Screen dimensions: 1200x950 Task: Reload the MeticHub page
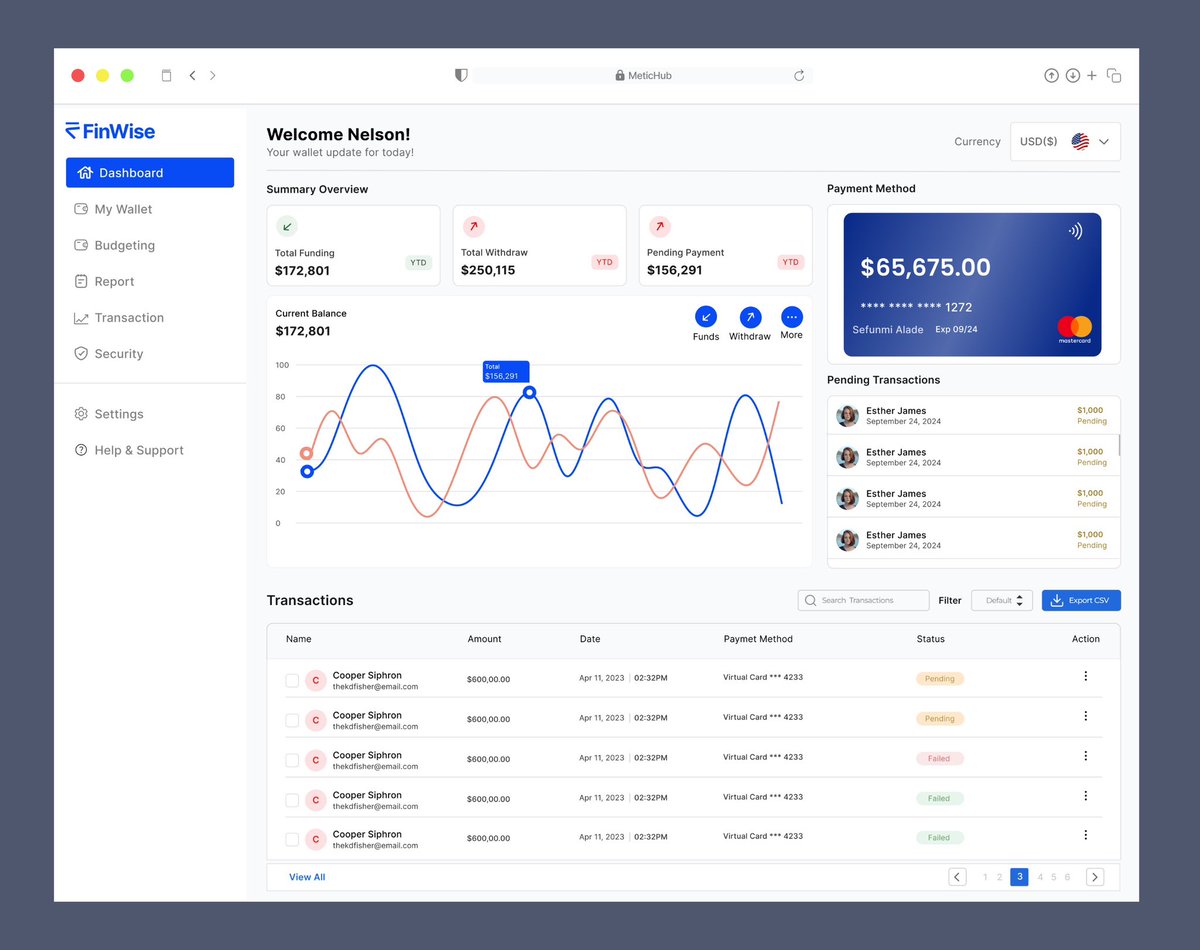pyautogui.click(x=799, y=75)
